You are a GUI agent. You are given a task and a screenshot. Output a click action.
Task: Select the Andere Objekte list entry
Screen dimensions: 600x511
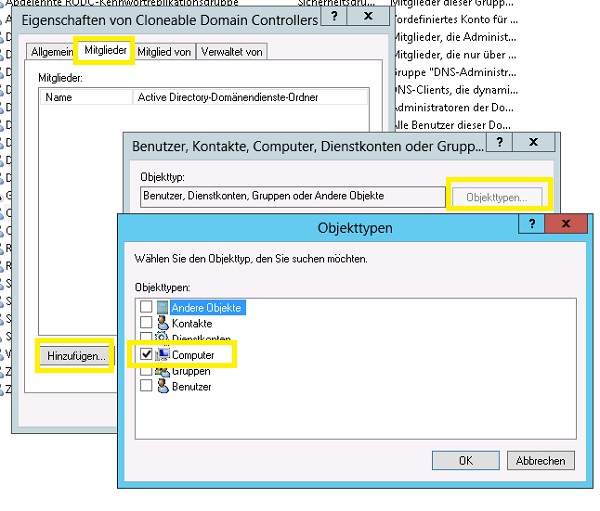pos(206,307)
